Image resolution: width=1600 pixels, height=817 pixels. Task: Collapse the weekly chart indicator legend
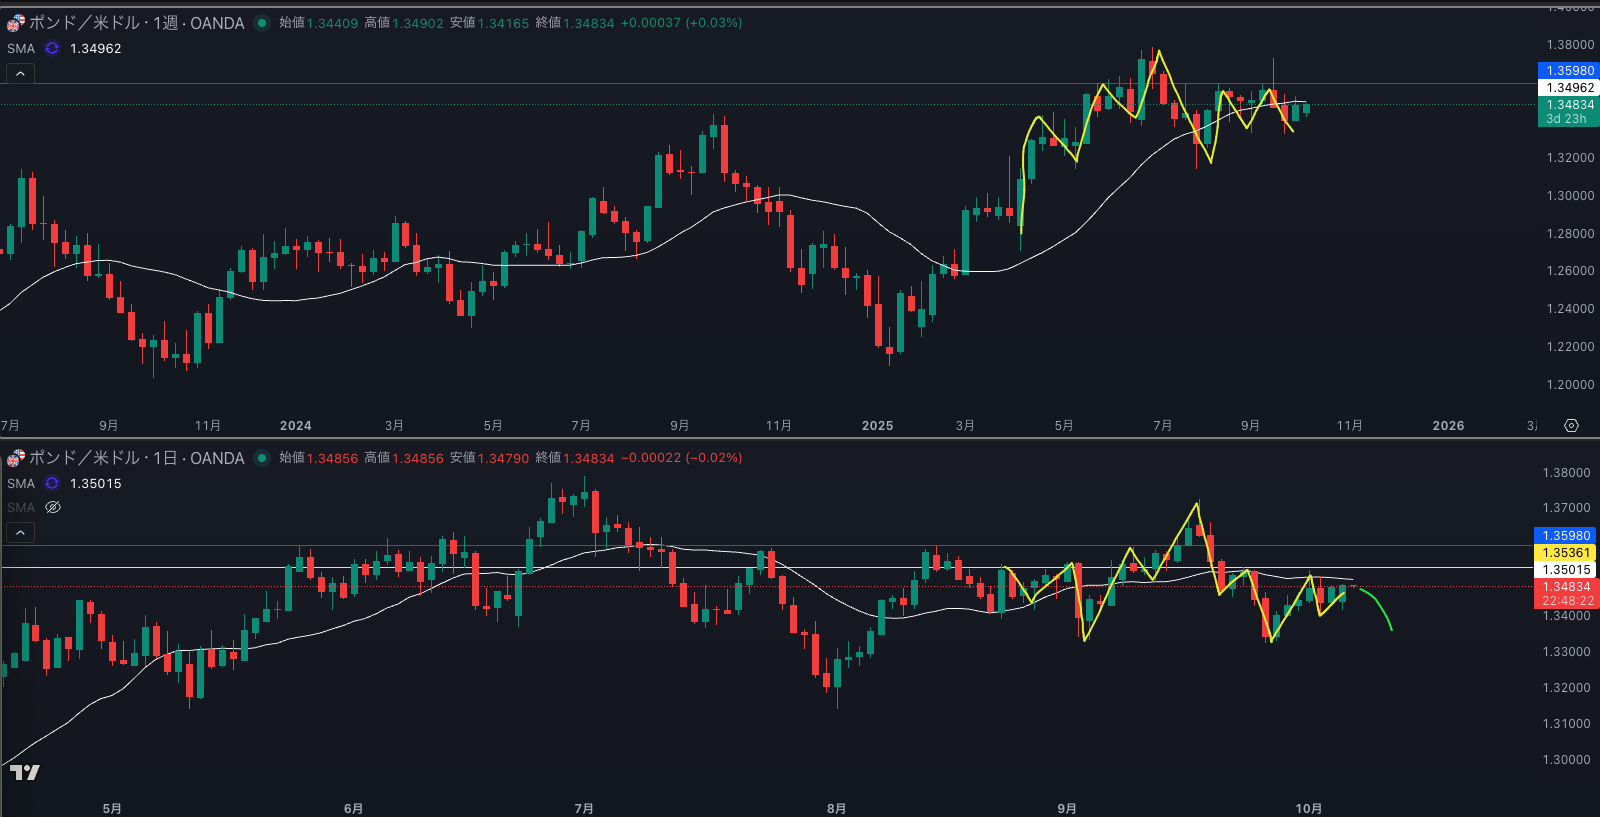click(x=20, y=73)
